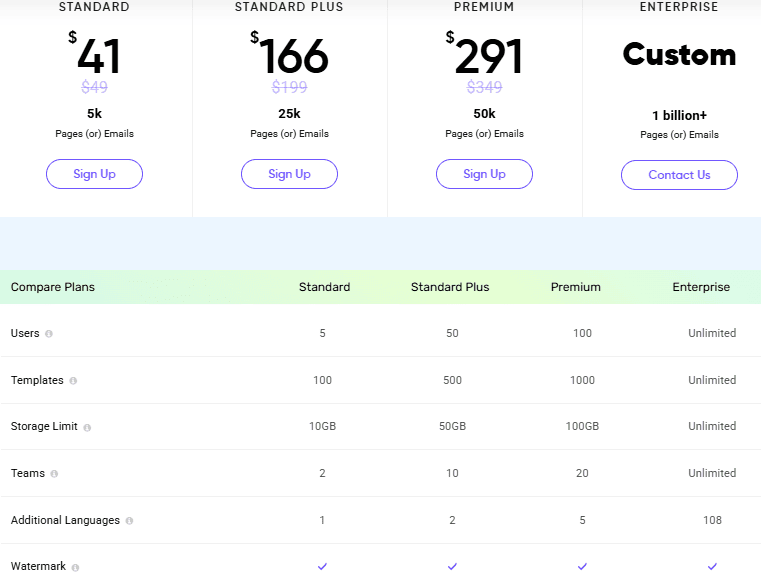This screenshot has width=761, height=576.
Task: Select the Enterprise column header
Action: 700,287
